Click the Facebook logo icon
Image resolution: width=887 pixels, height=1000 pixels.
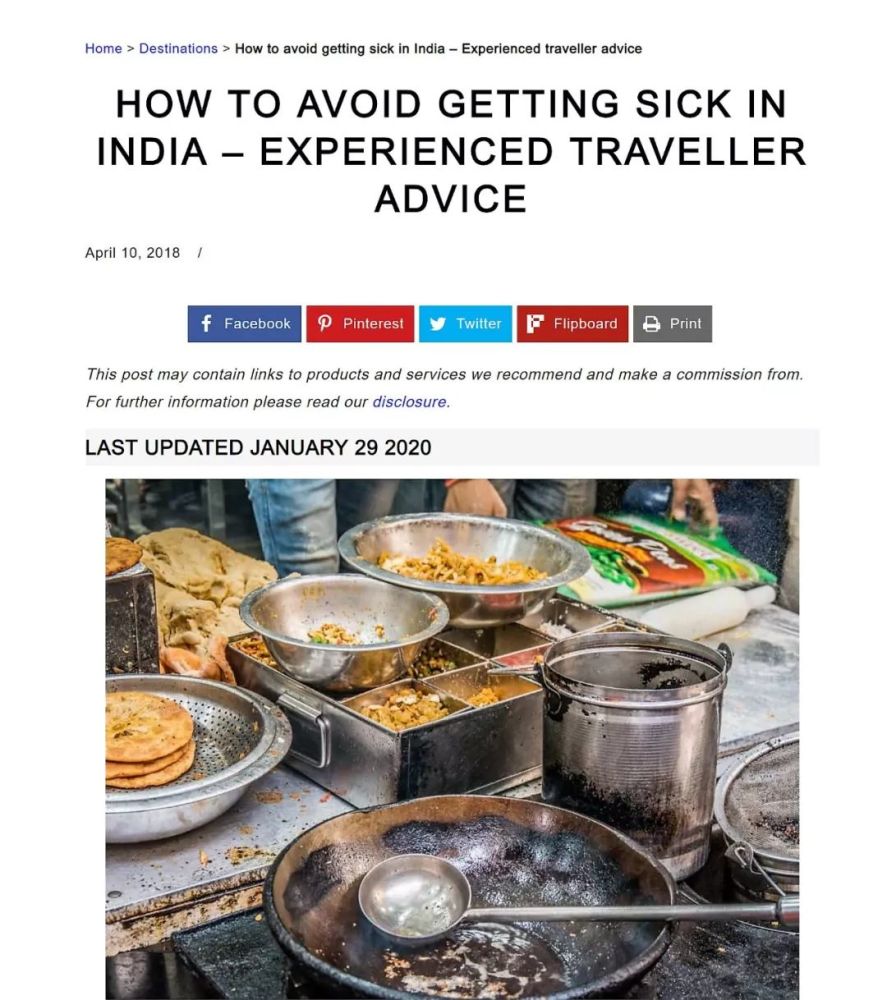206,323
